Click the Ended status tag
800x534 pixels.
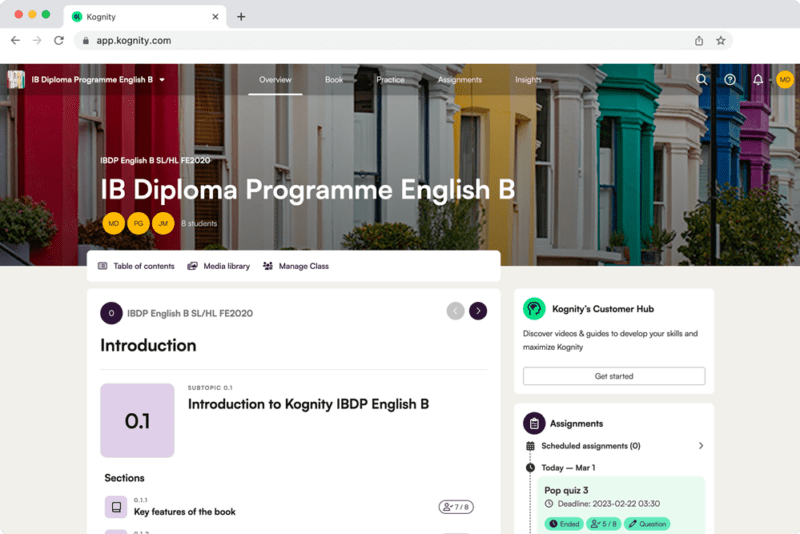[x=564, y=524]
